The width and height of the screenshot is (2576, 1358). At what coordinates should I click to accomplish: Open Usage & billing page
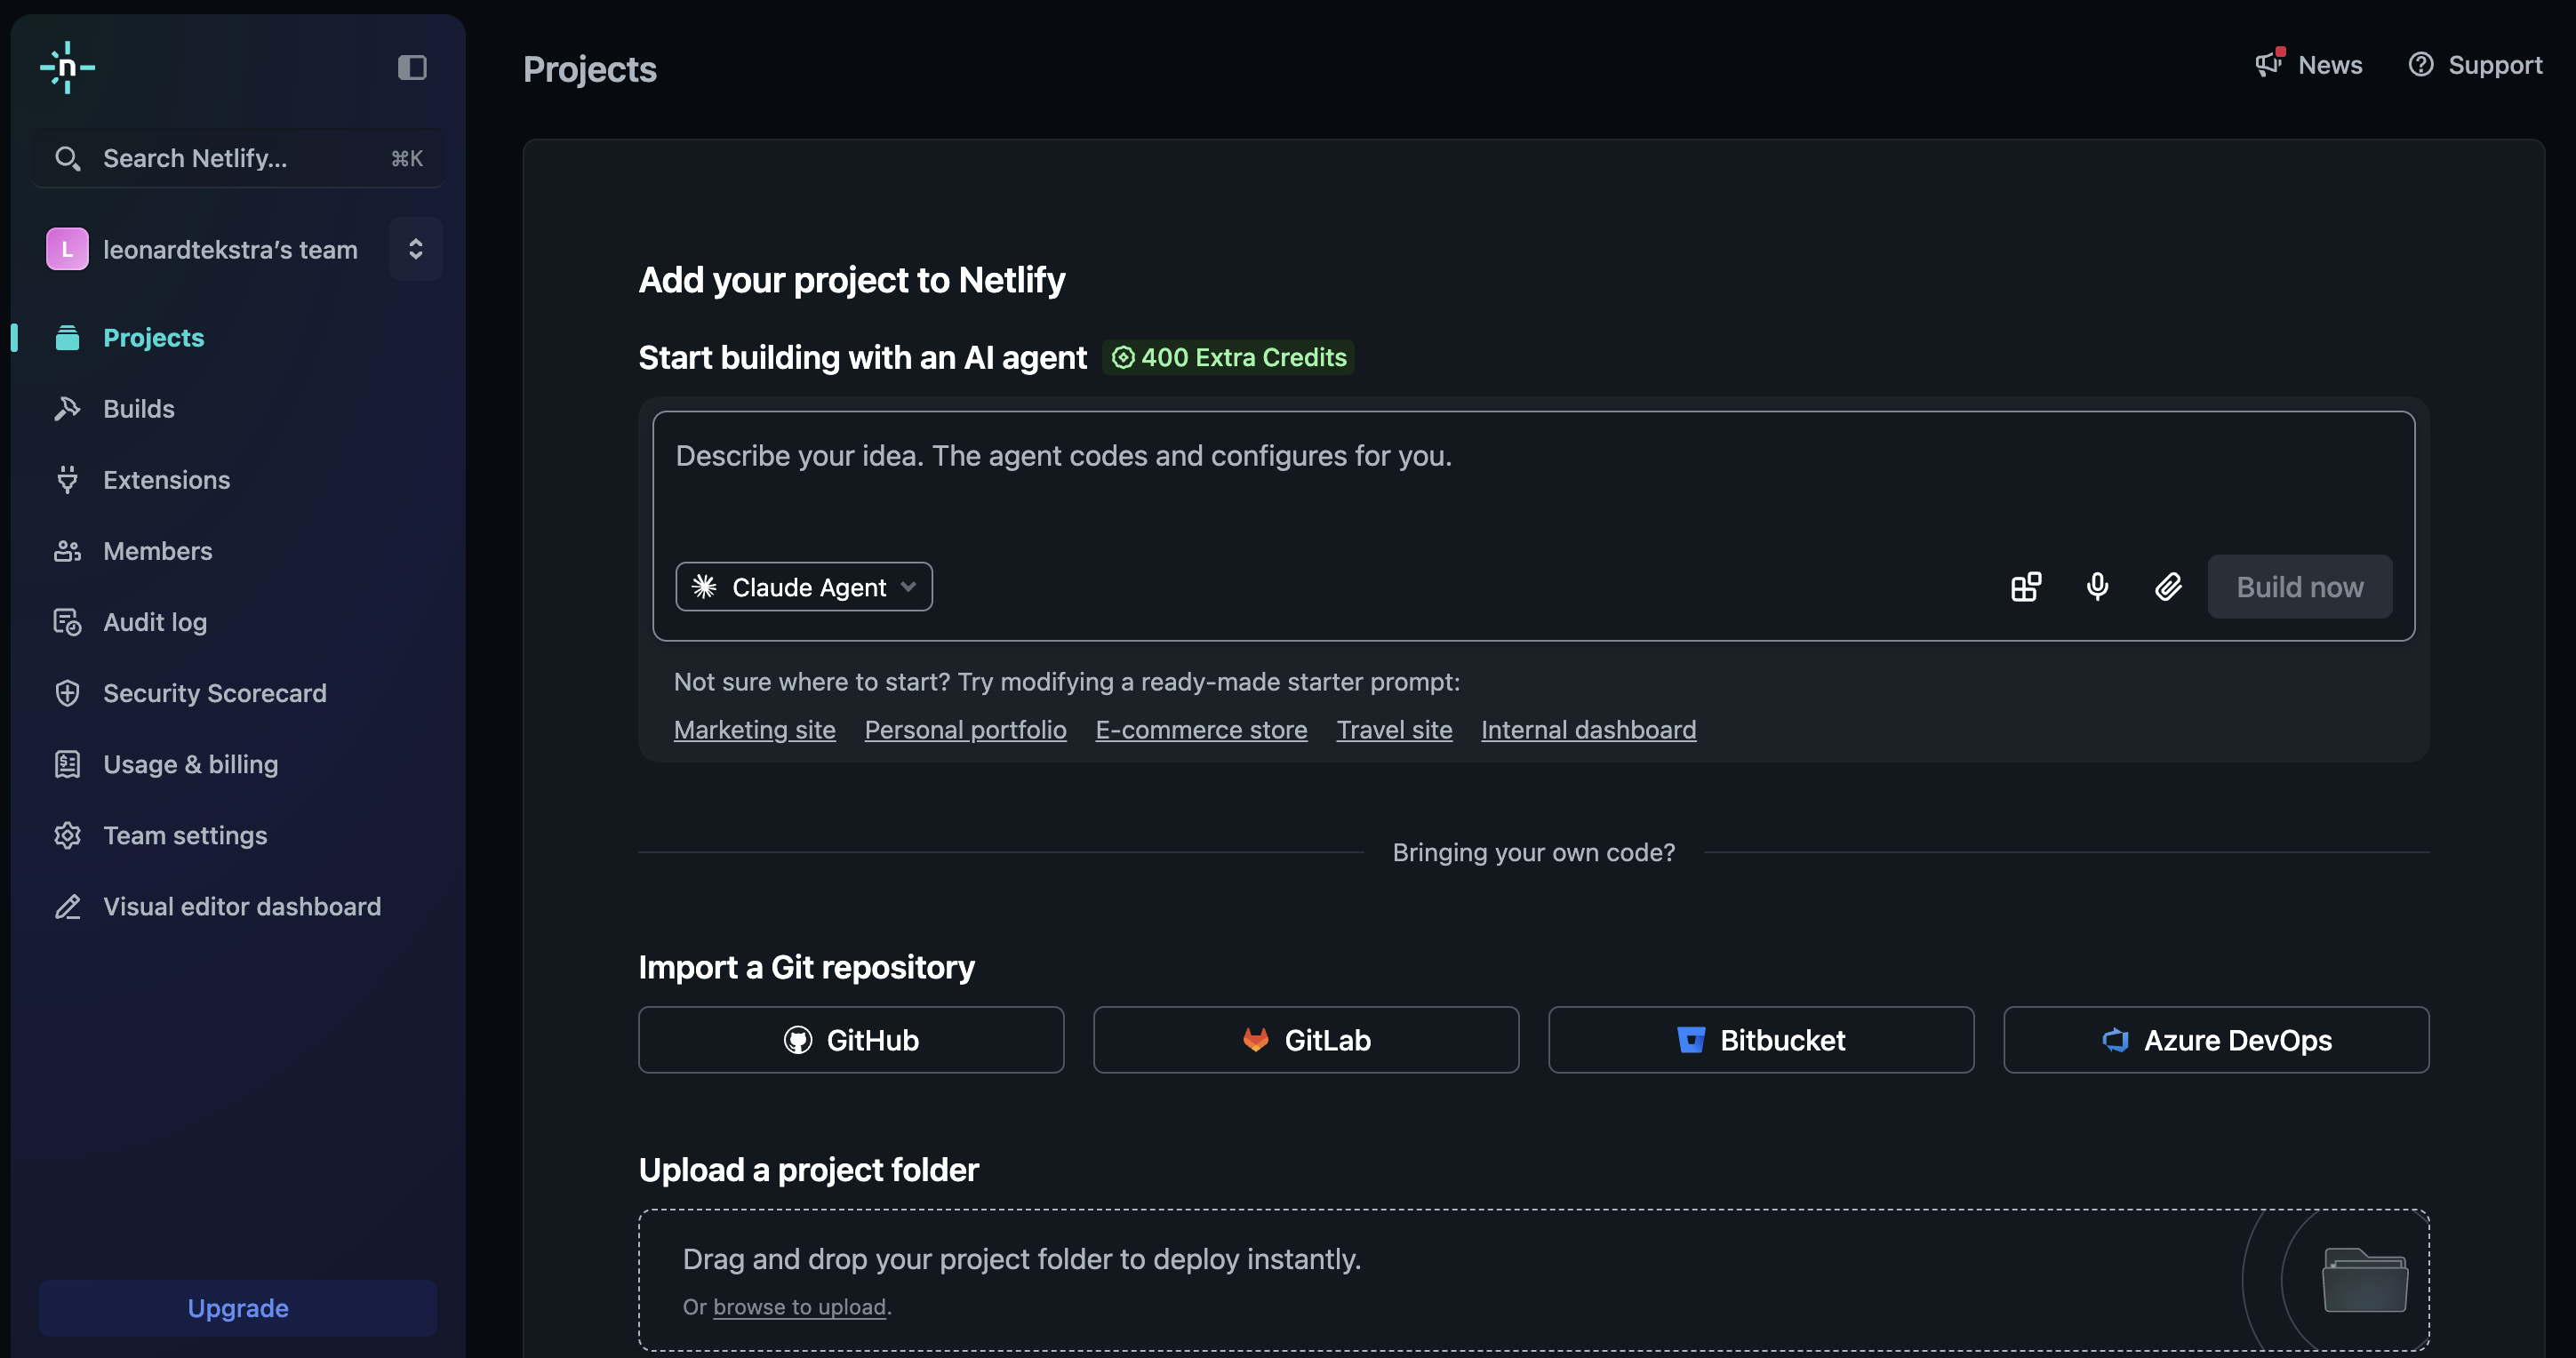click(190, 764)
